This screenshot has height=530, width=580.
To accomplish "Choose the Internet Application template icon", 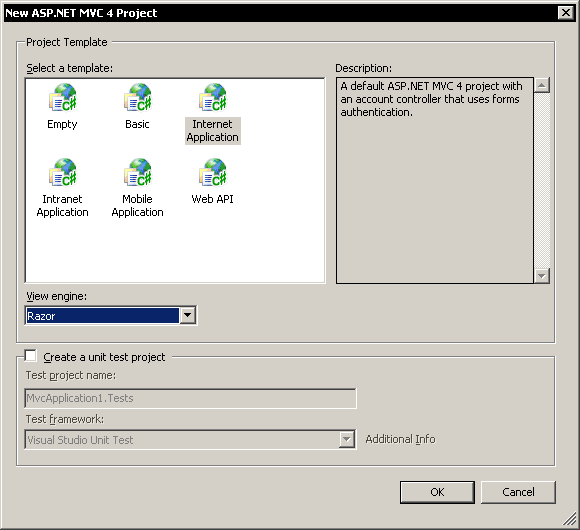I will [x=213, y=98].
